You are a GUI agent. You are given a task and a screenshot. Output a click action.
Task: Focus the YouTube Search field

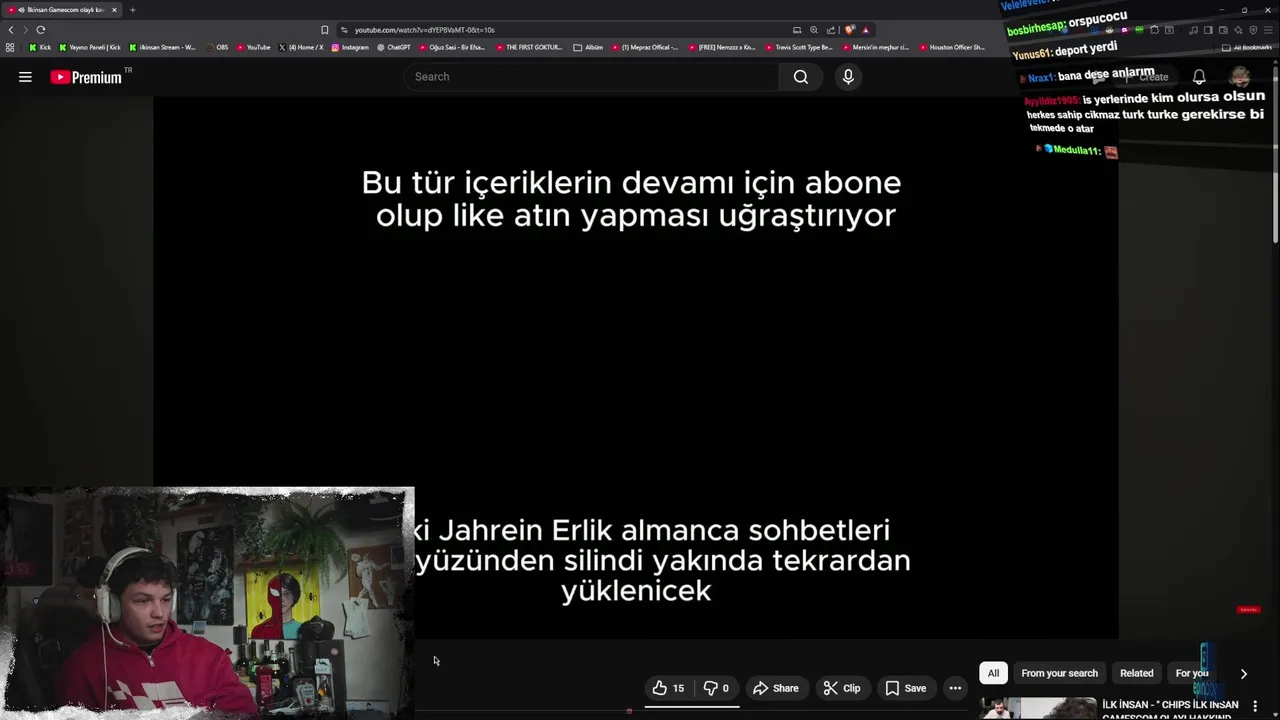pyautogui.click(x=592, y=77)
